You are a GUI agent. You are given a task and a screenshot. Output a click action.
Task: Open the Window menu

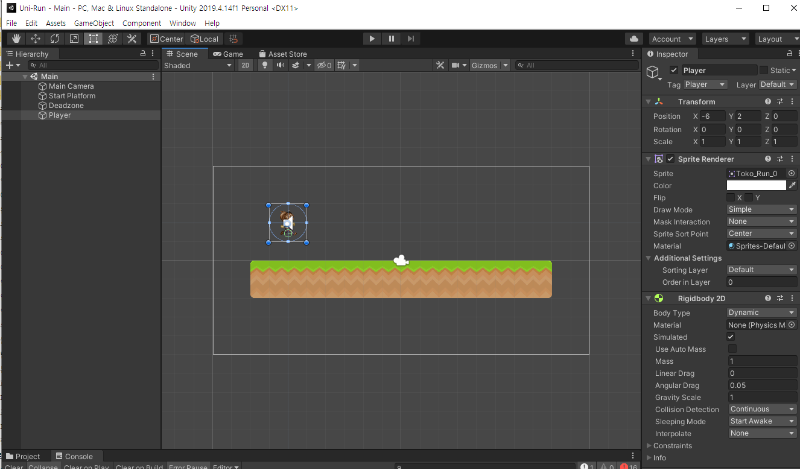click(183, 23)
